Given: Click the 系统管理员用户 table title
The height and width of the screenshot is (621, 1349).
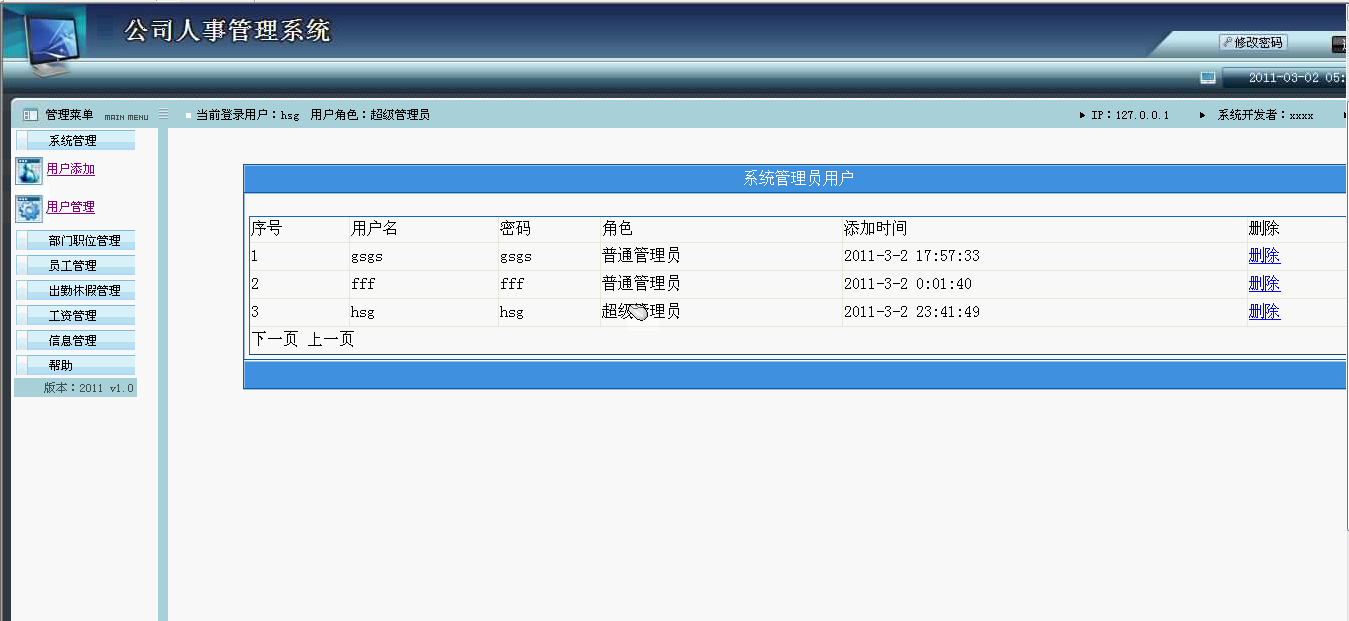Looking at the screenshot, I should (799, 179).
